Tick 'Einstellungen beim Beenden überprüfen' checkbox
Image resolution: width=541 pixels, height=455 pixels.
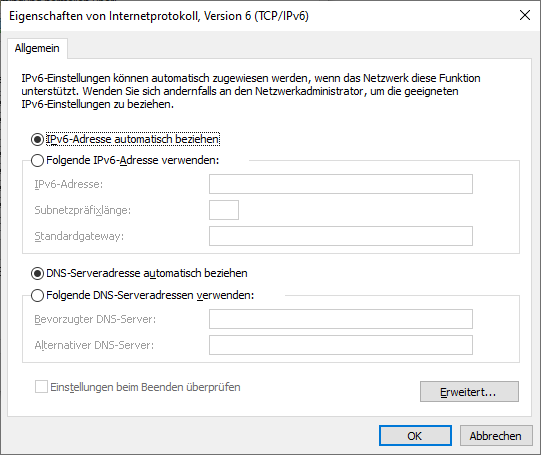click(x=41, y=387)
